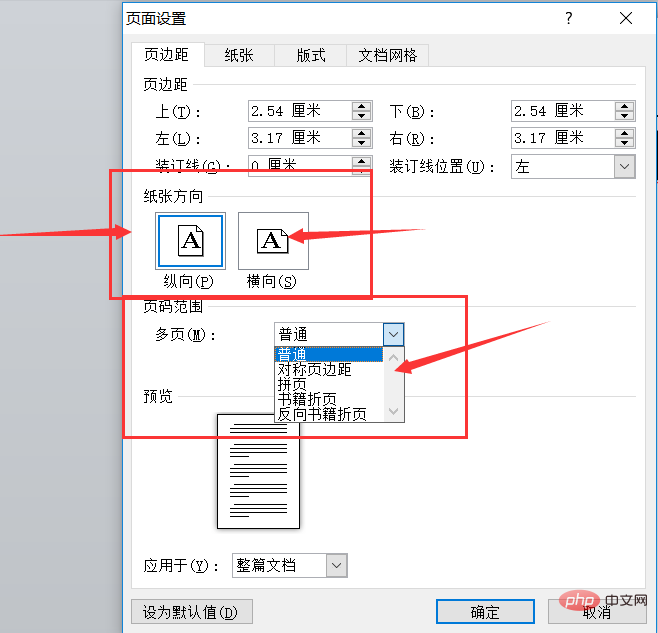Open the 文档网格 tab
The width and height of the screenshot is (658, 633).
[387, 55]
